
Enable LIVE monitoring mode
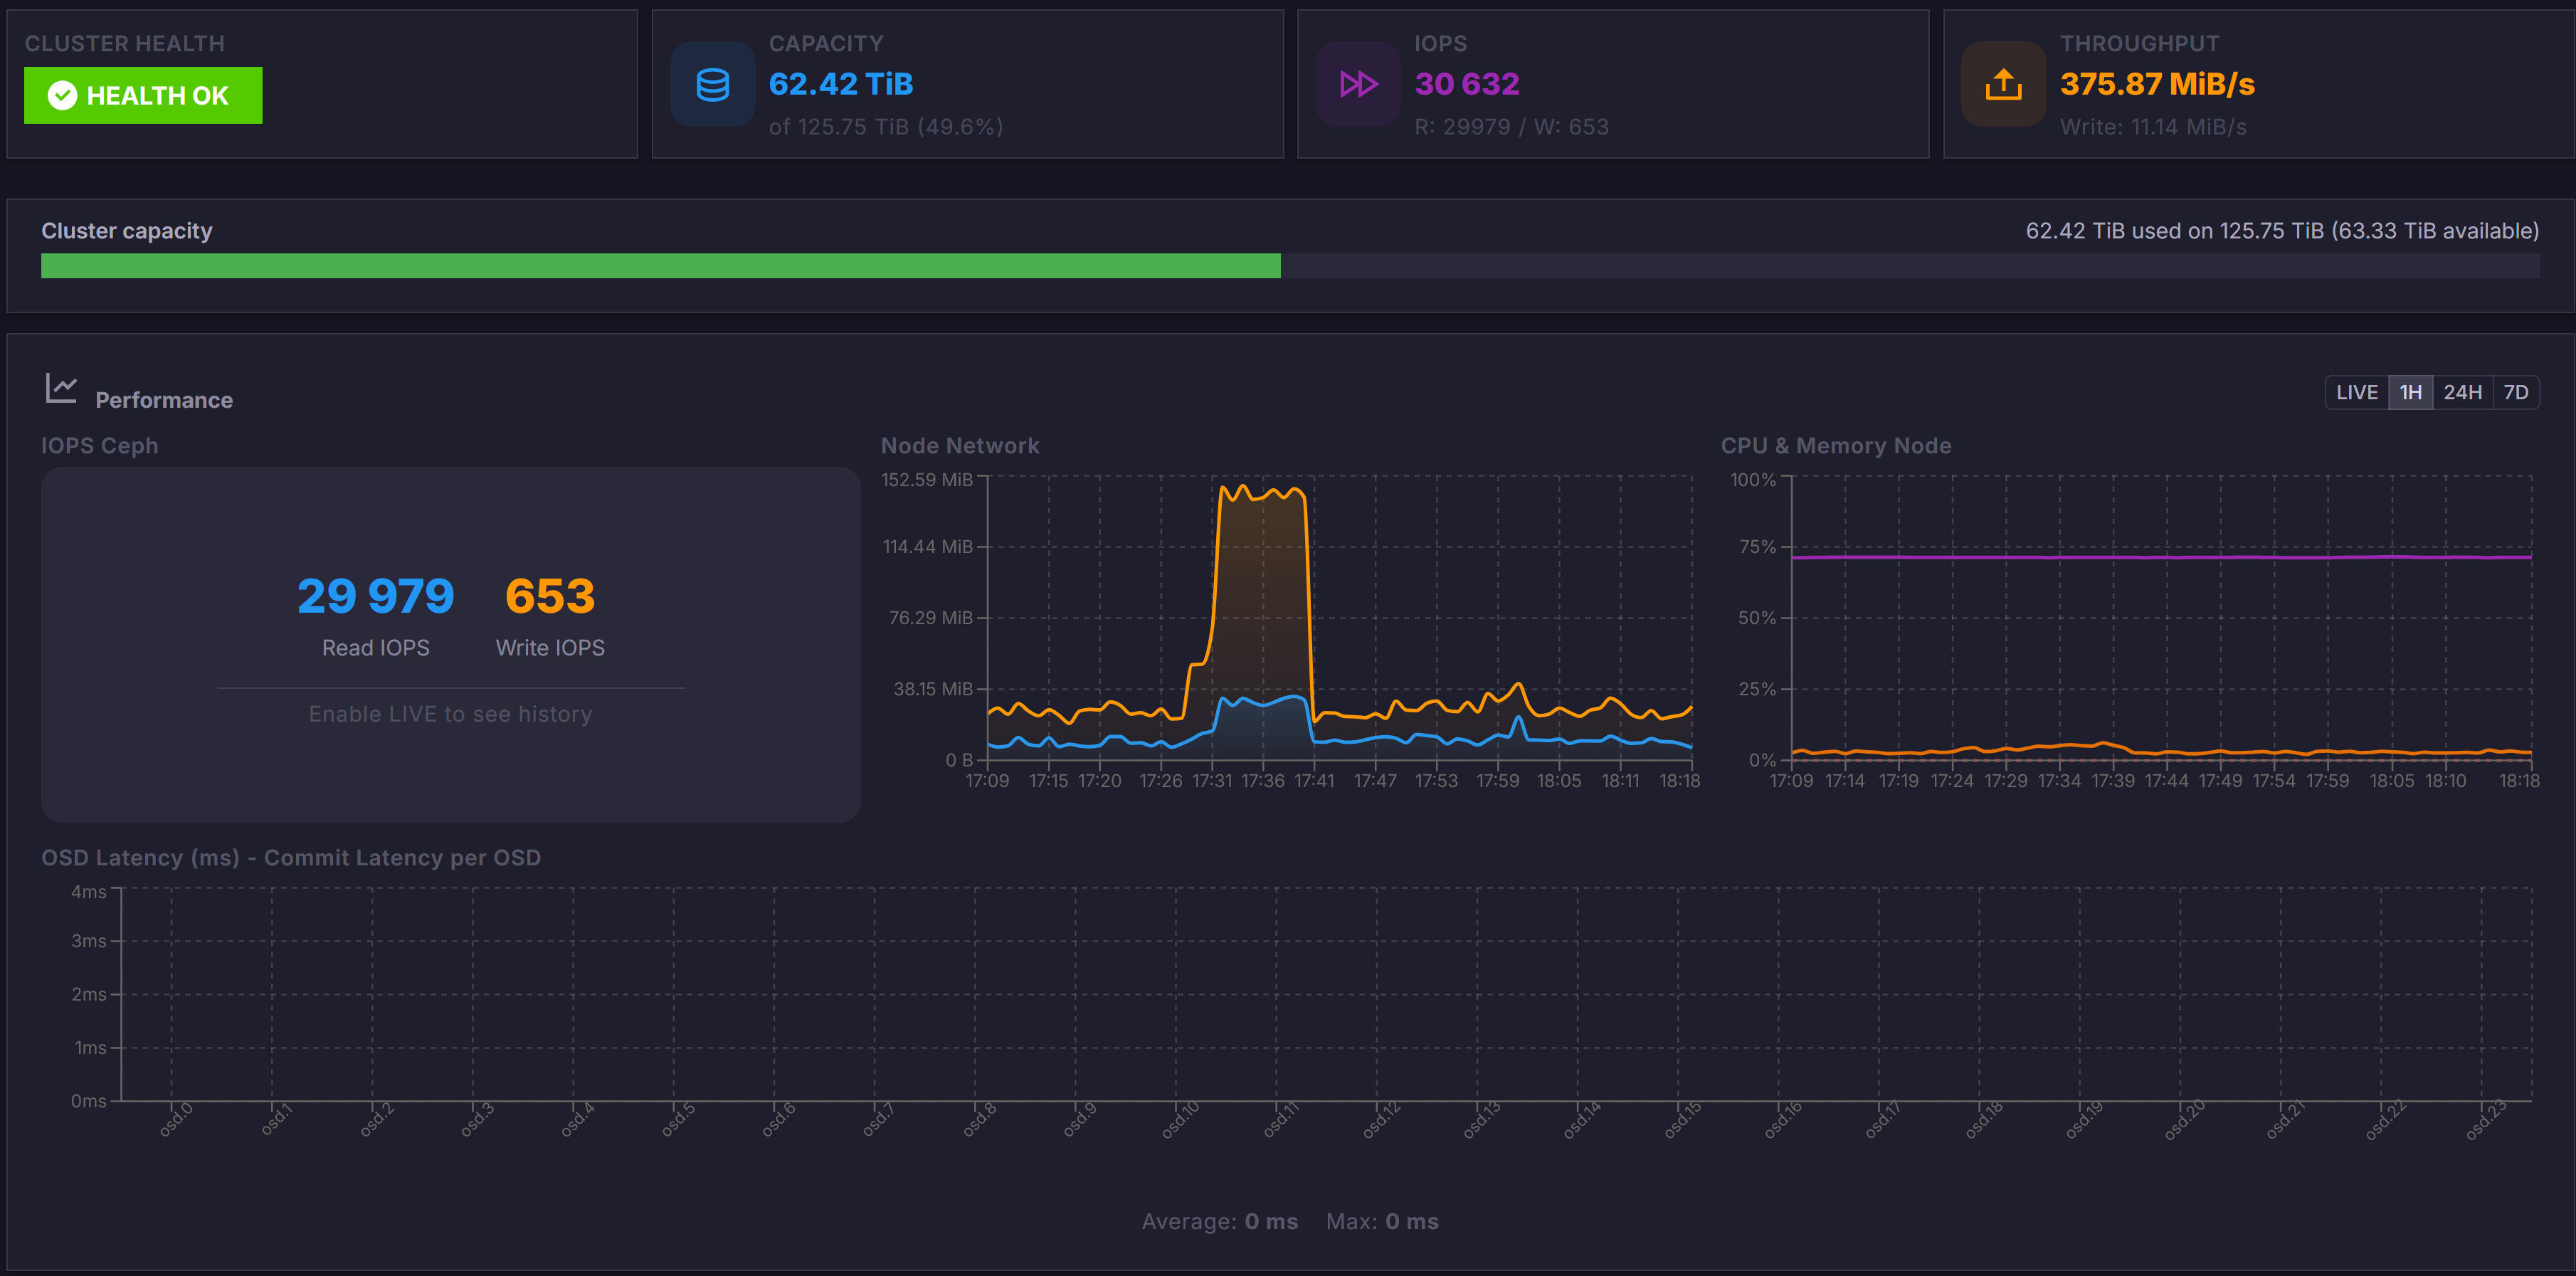pos(2357,392)
